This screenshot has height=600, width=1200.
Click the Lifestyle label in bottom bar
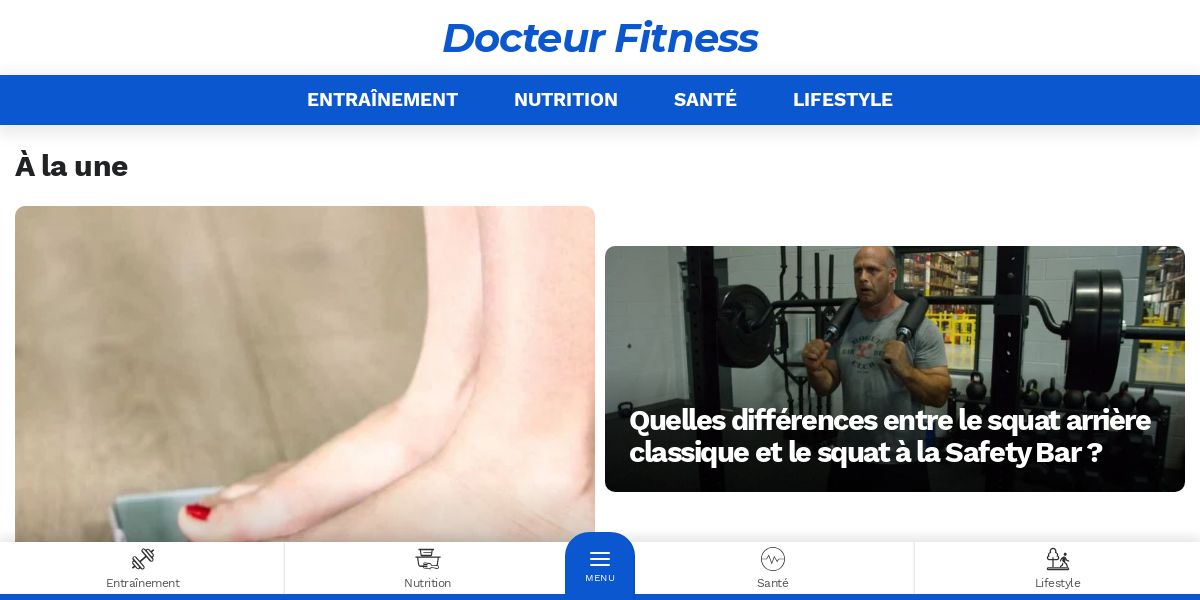[x=1057, y=583]
